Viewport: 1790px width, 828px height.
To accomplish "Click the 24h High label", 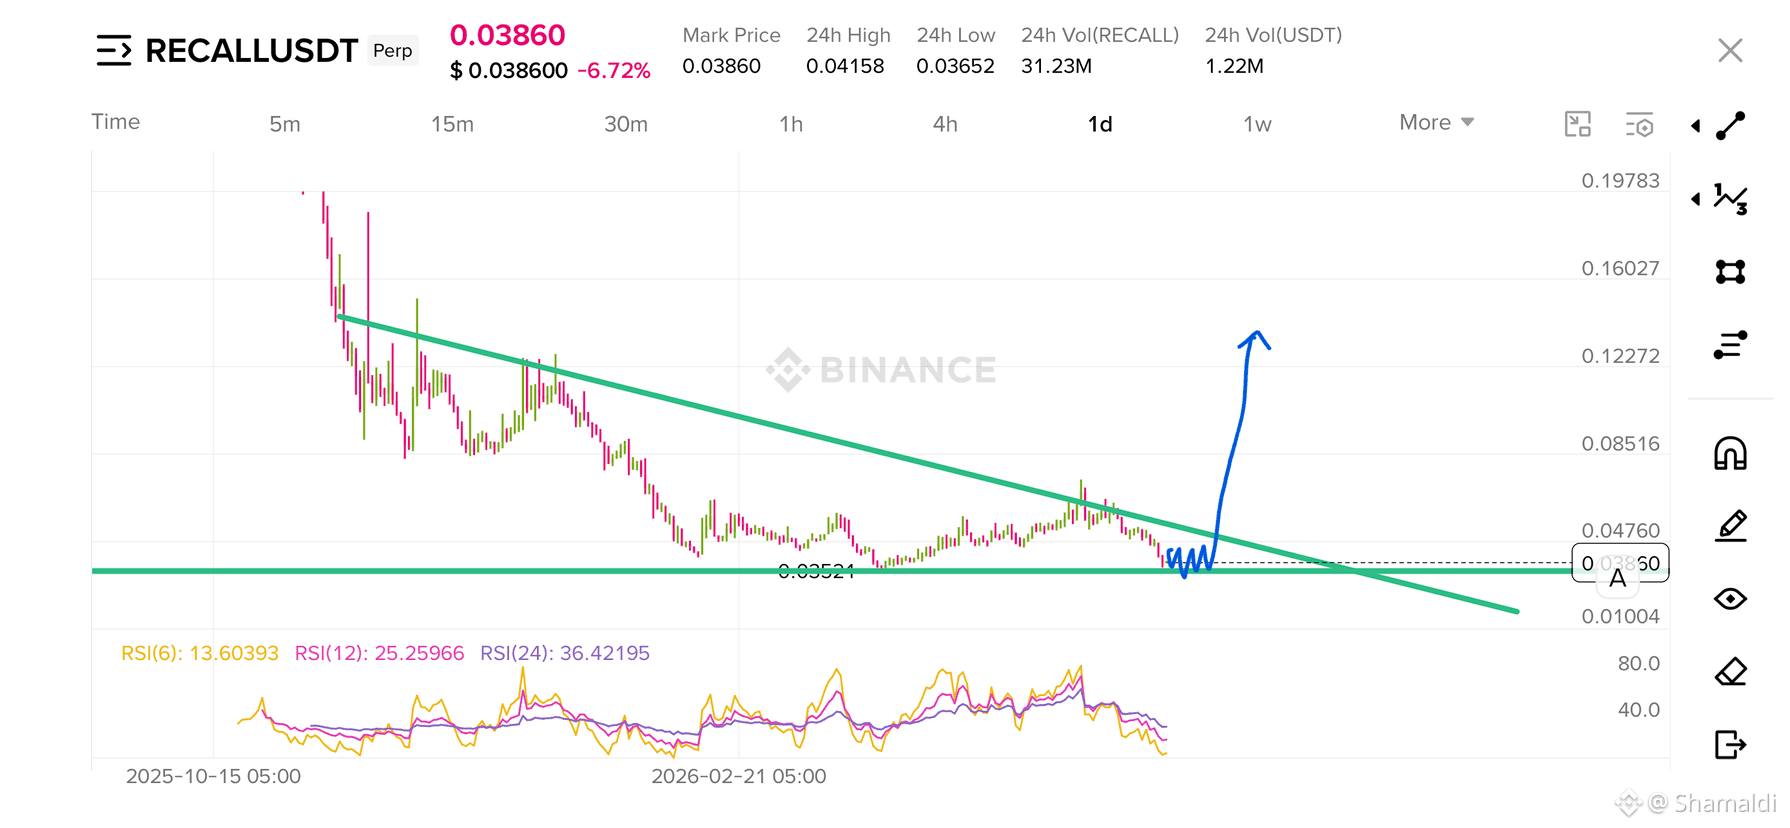I will pos(848,35).
